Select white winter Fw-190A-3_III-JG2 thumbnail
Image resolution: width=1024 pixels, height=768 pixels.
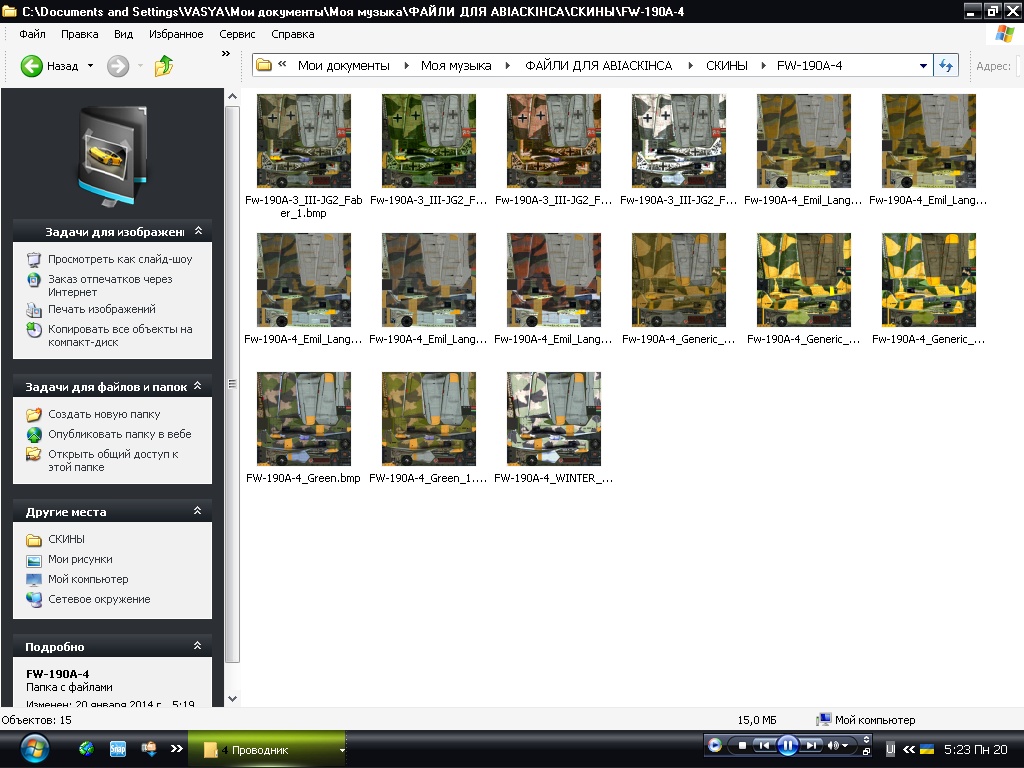point(679,141)
